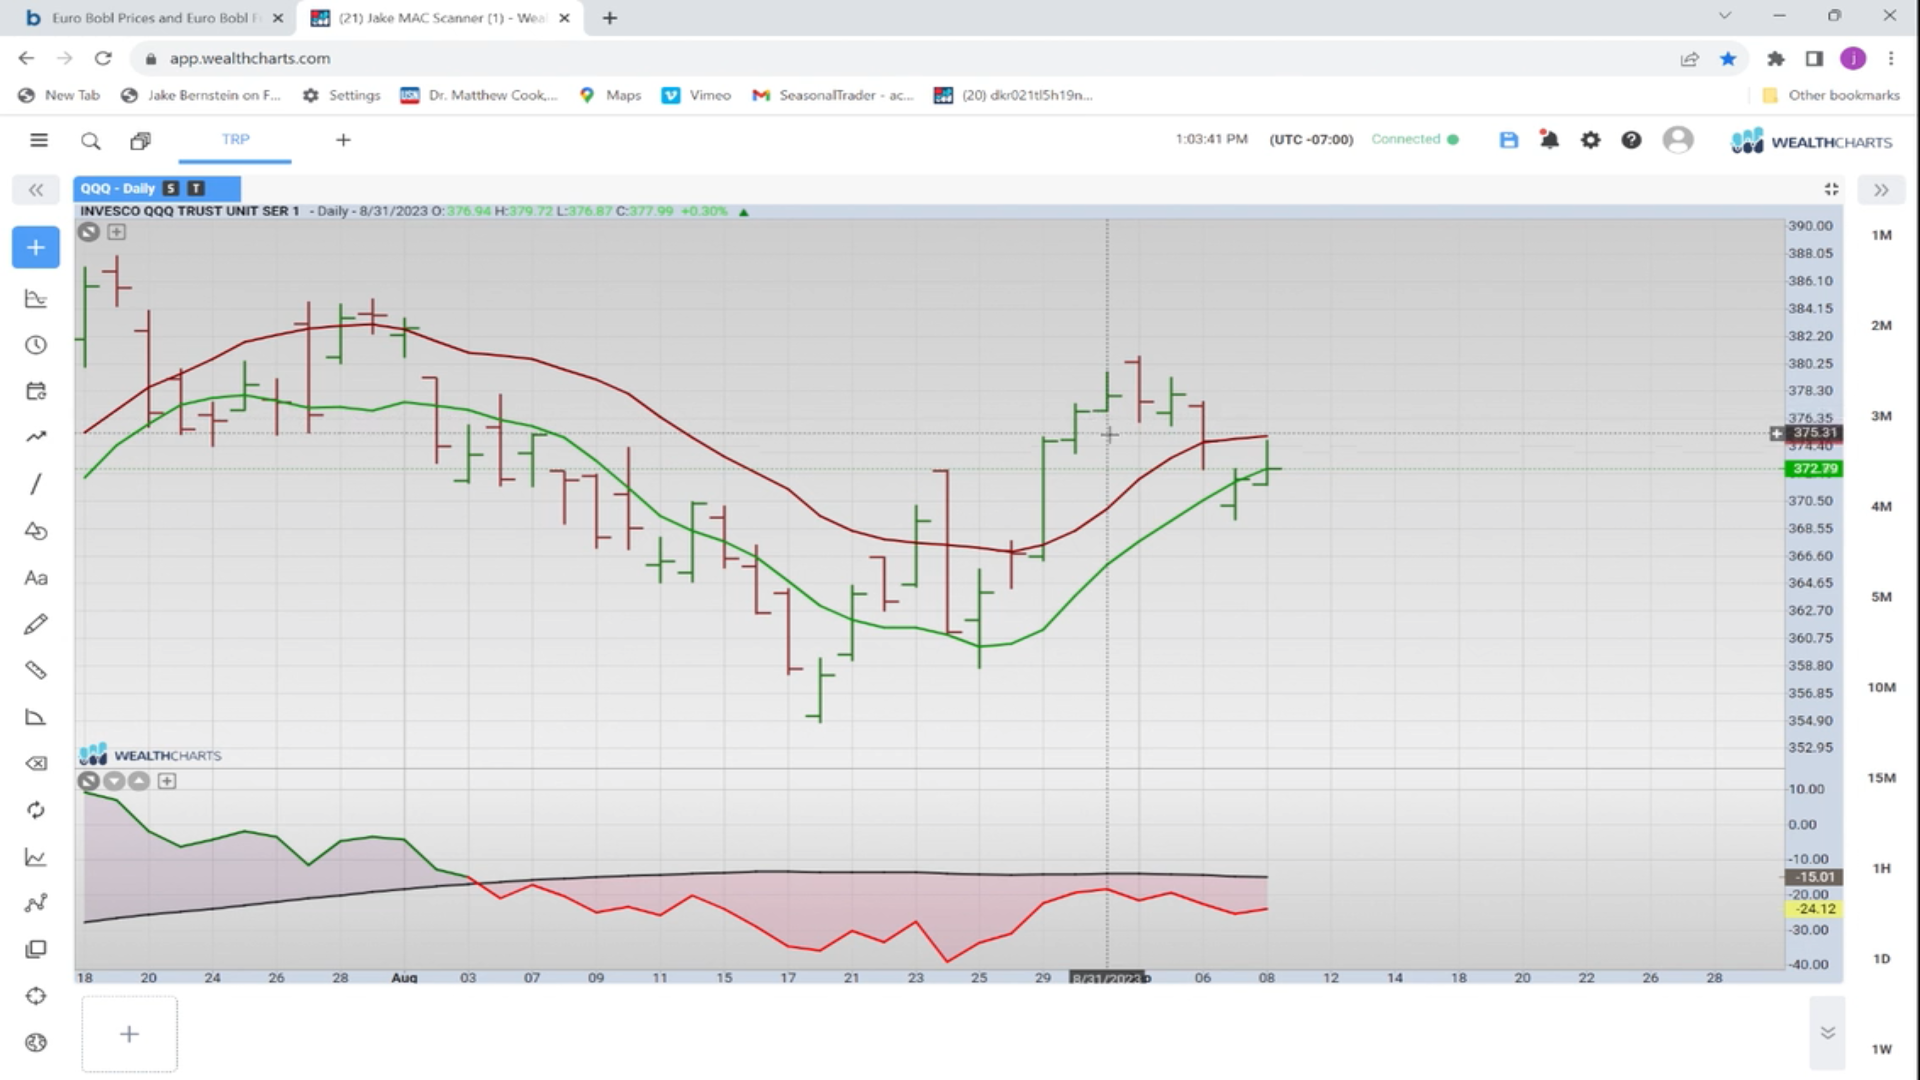Click the S badge on QQQ tab
Screen dimensions: 1920x1080
click(x=171, y=188)
